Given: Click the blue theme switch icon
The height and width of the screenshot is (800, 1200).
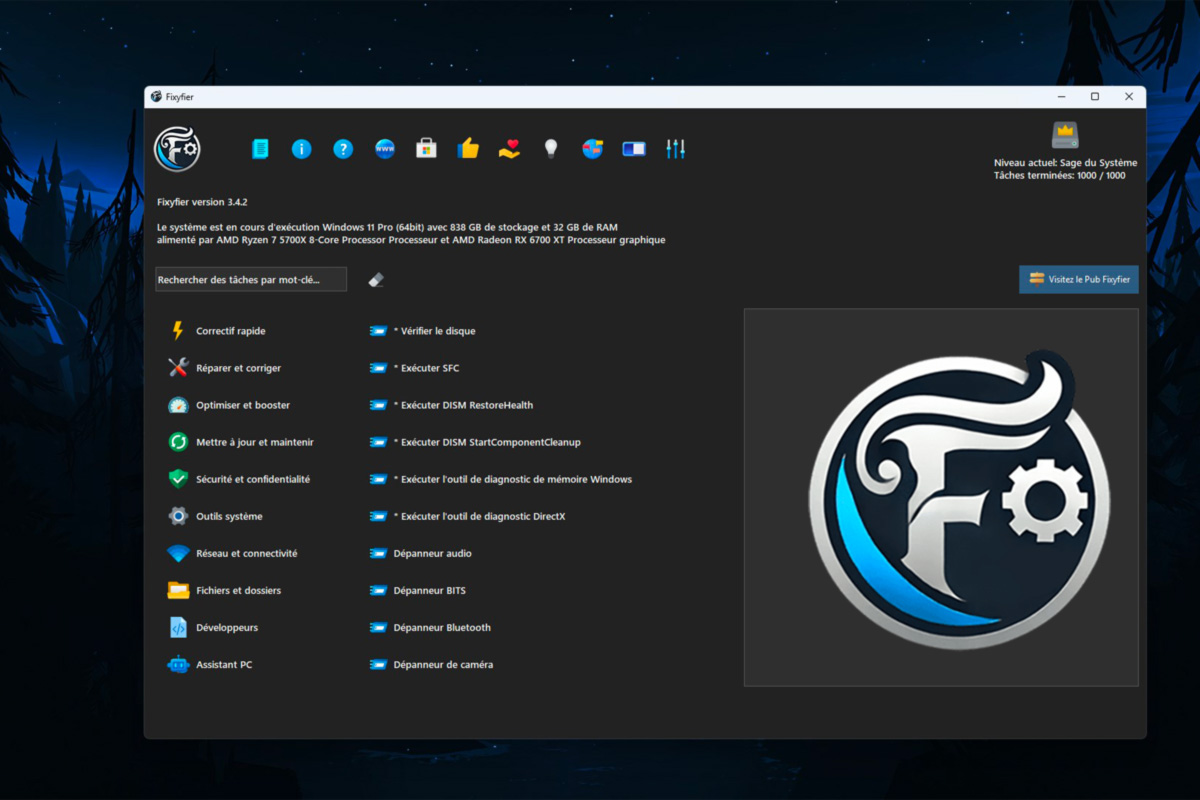Looking at the screenshot, I should pos(634,149).
